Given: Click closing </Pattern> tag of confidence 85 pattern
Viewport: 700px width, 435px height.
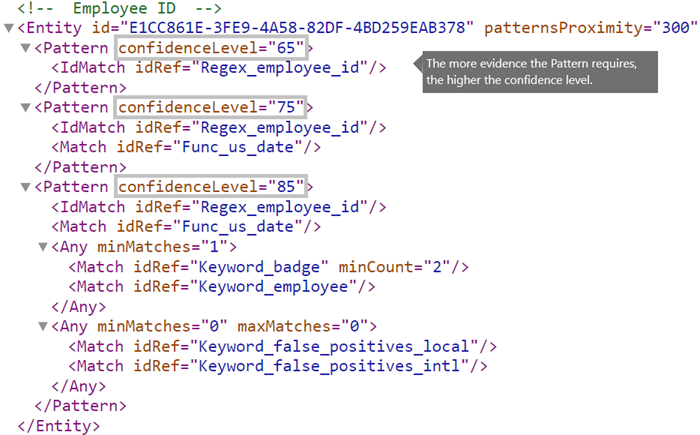Looking at the screenshot, I should 80,406.
